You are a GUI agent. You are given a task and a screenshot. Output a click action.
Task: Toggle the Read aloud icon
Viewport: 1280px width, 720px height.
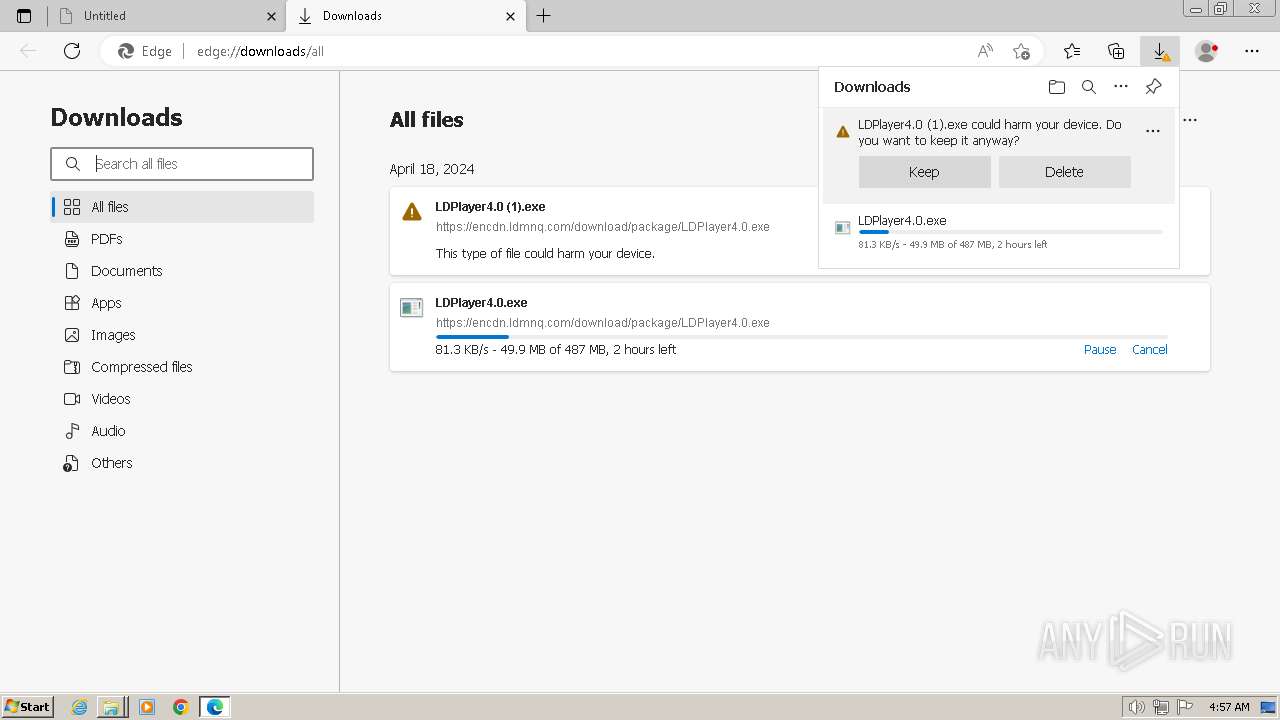[985, 51]
